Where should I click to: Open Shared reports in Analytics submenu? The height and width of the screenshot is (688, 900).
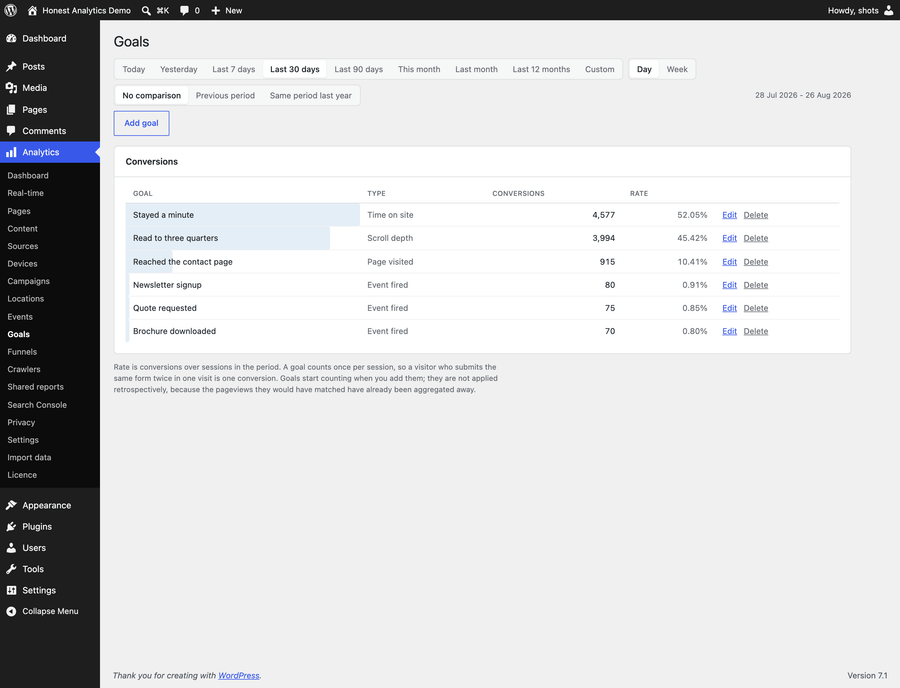click(35, 387)
